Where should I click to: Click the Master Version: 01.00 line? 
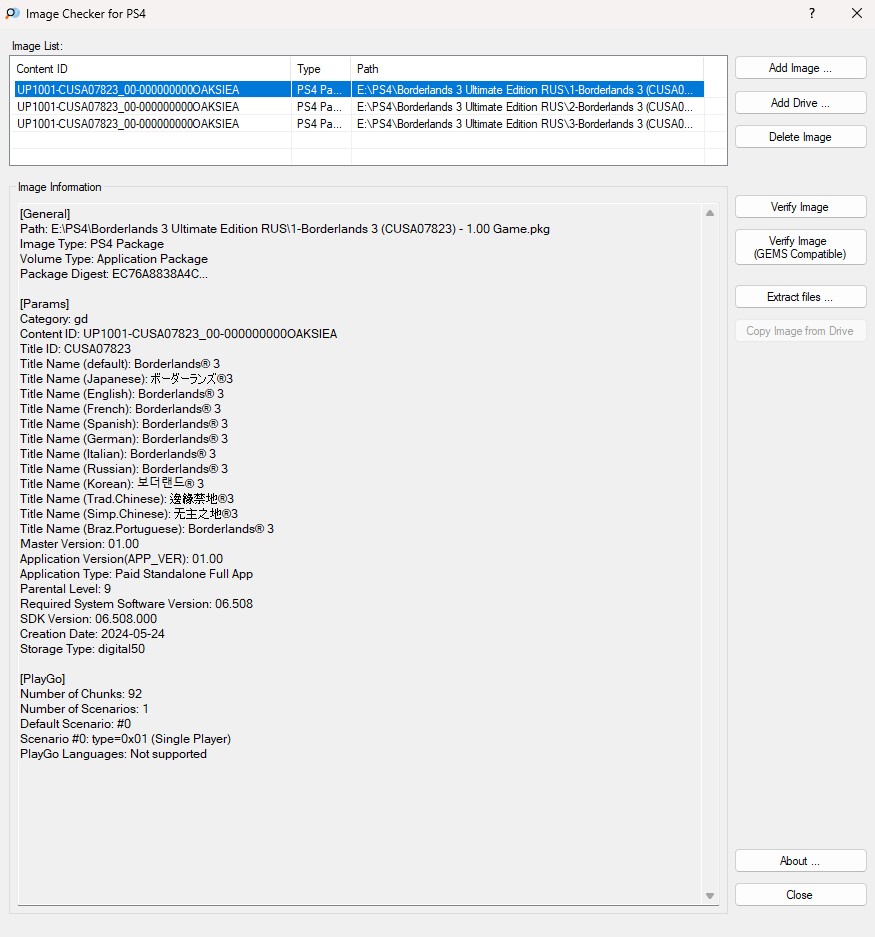(x=79, y=544)
